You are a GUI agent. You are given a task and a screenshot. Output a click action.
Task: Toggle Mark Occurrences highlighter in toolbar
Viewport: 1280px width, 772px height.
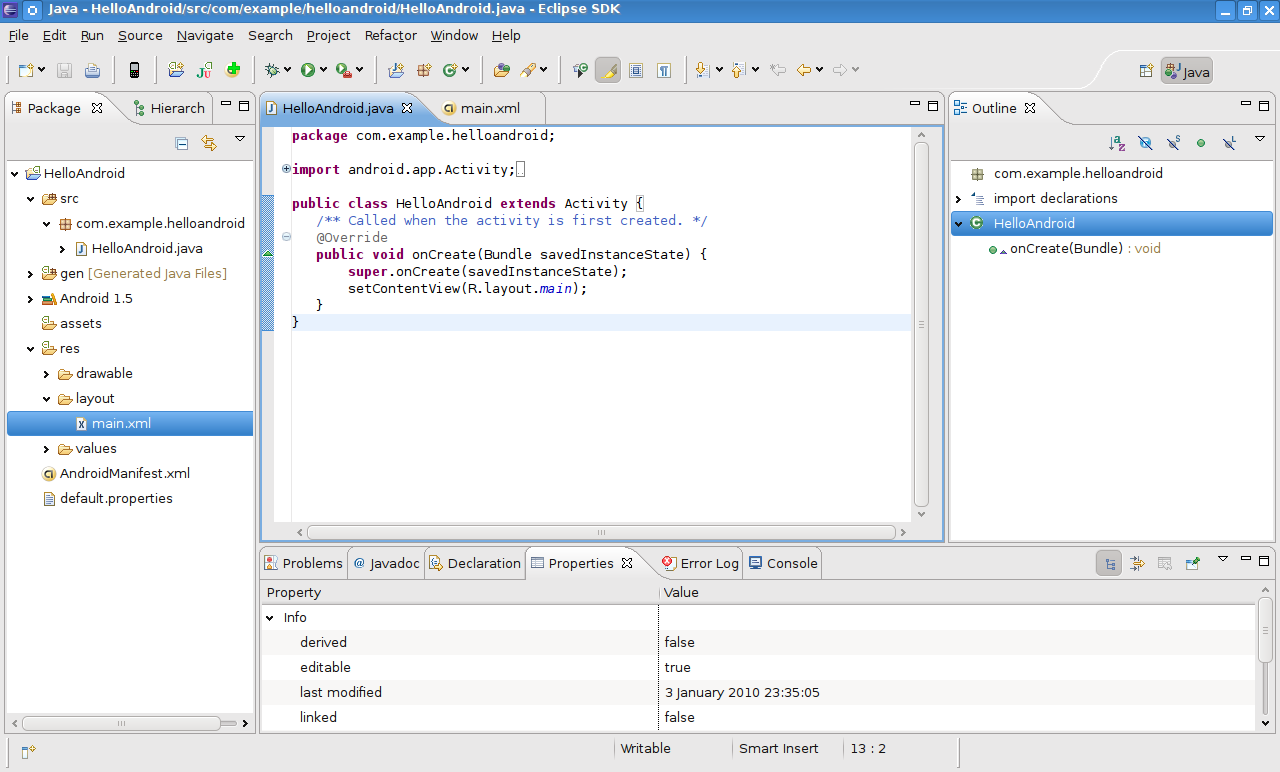(607, 70)
